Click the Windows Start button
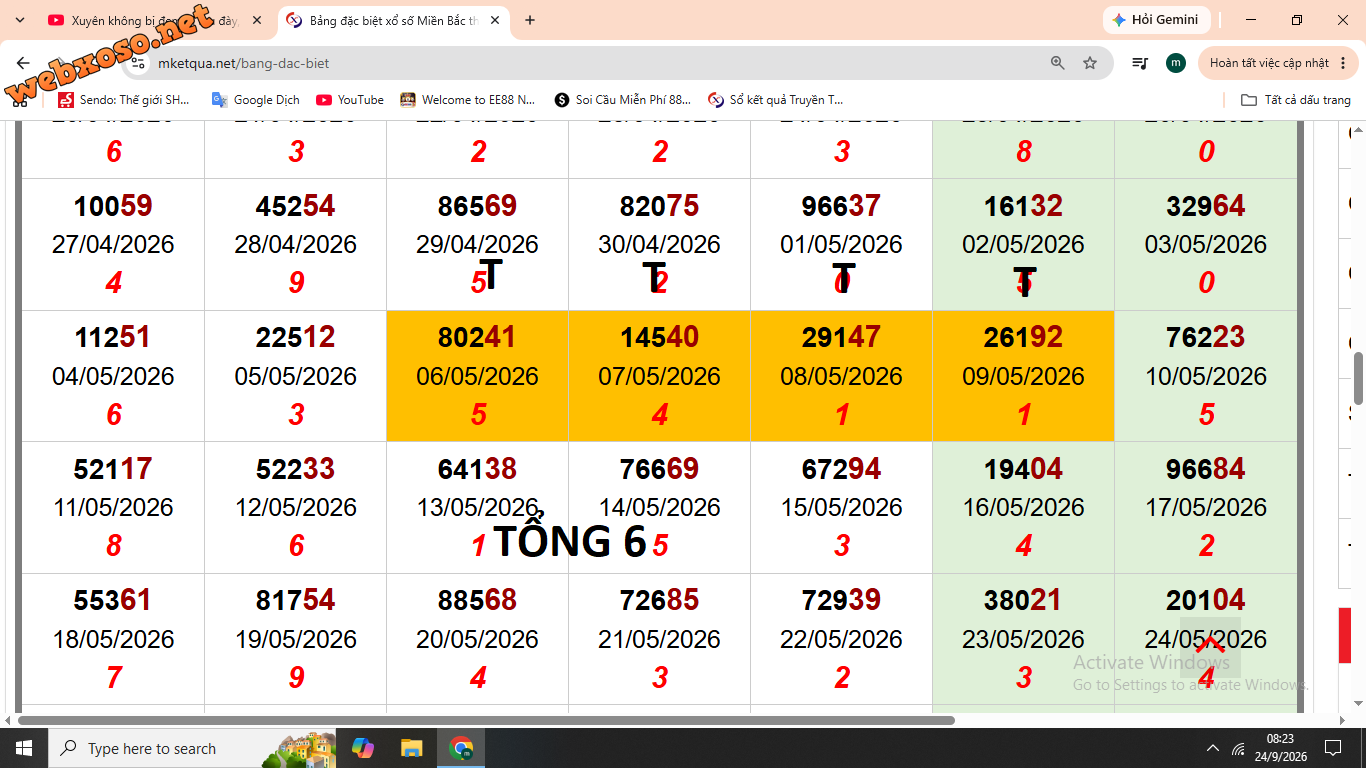This screenshot has height=768, width=1366. (23, 748)
